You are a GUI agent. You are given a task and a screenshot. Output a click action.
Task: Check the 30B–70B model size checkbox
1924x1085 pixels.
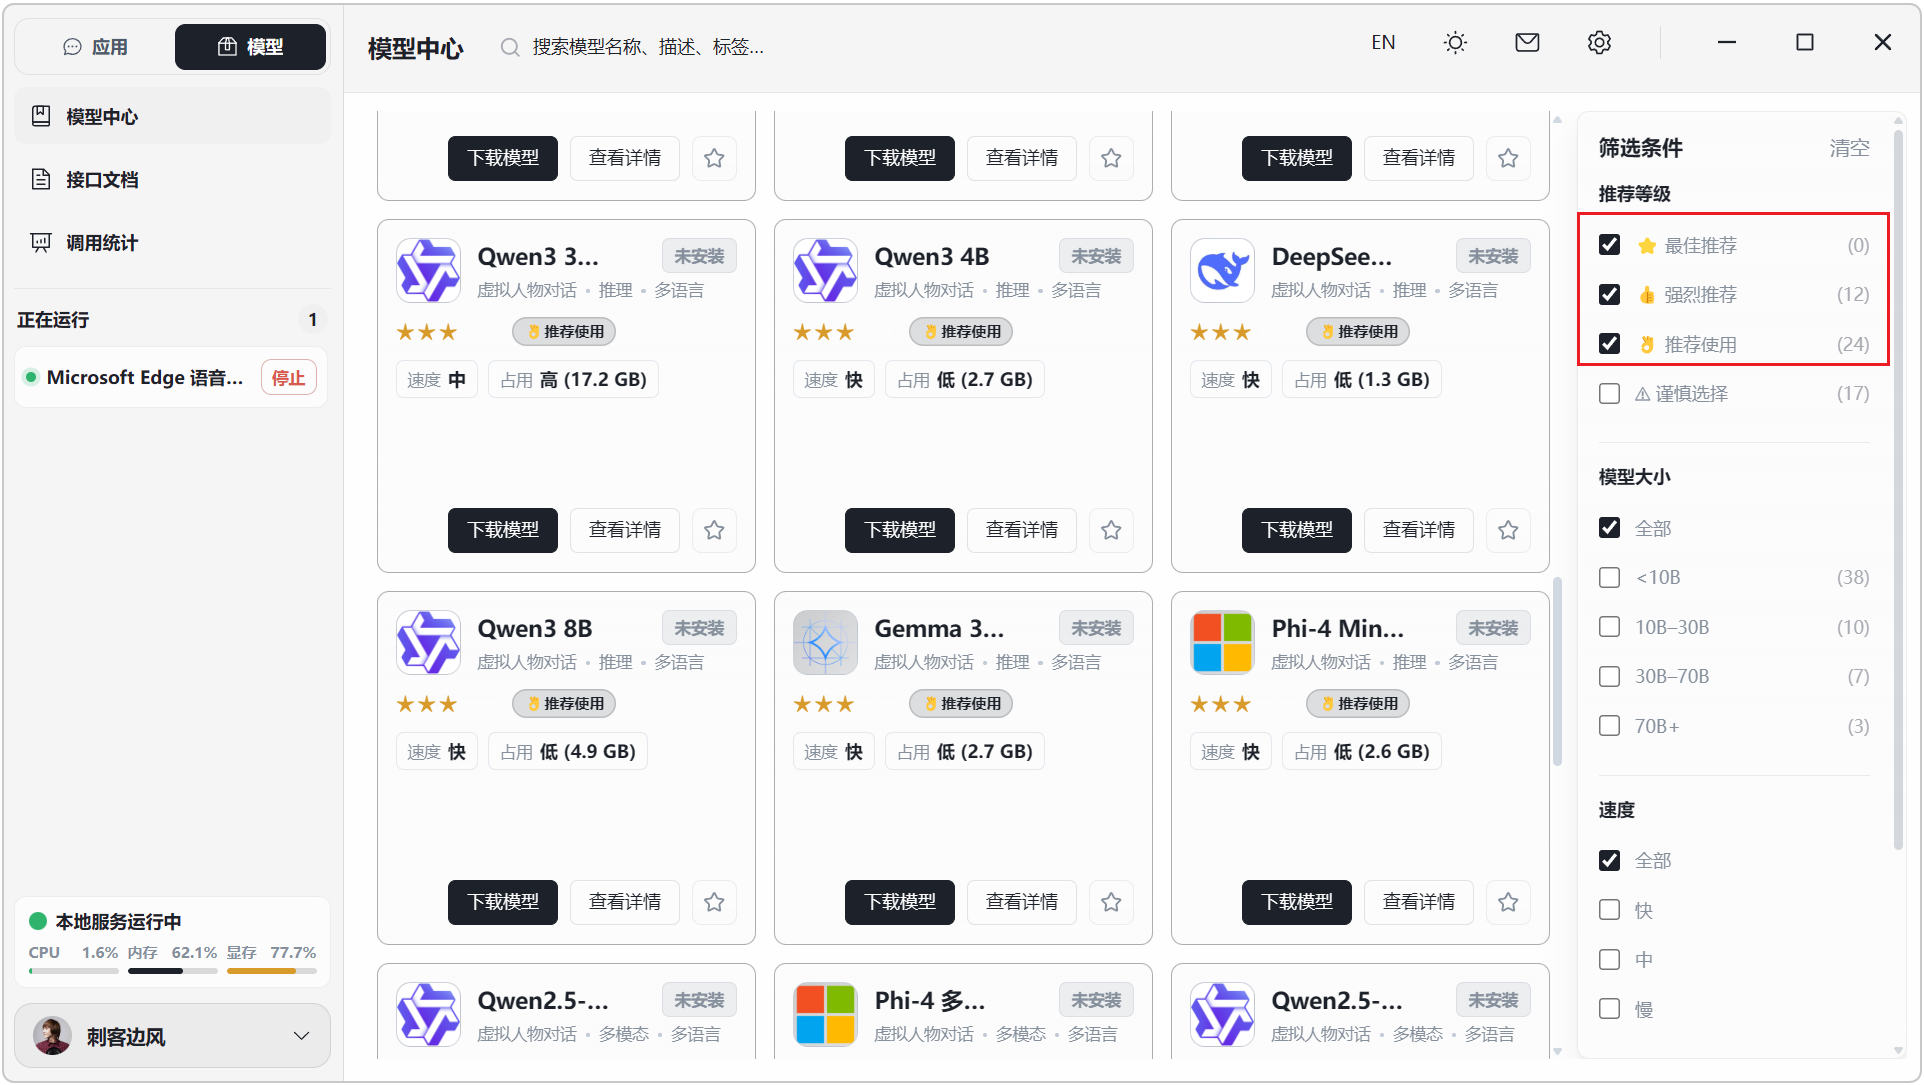(1609, 676)
